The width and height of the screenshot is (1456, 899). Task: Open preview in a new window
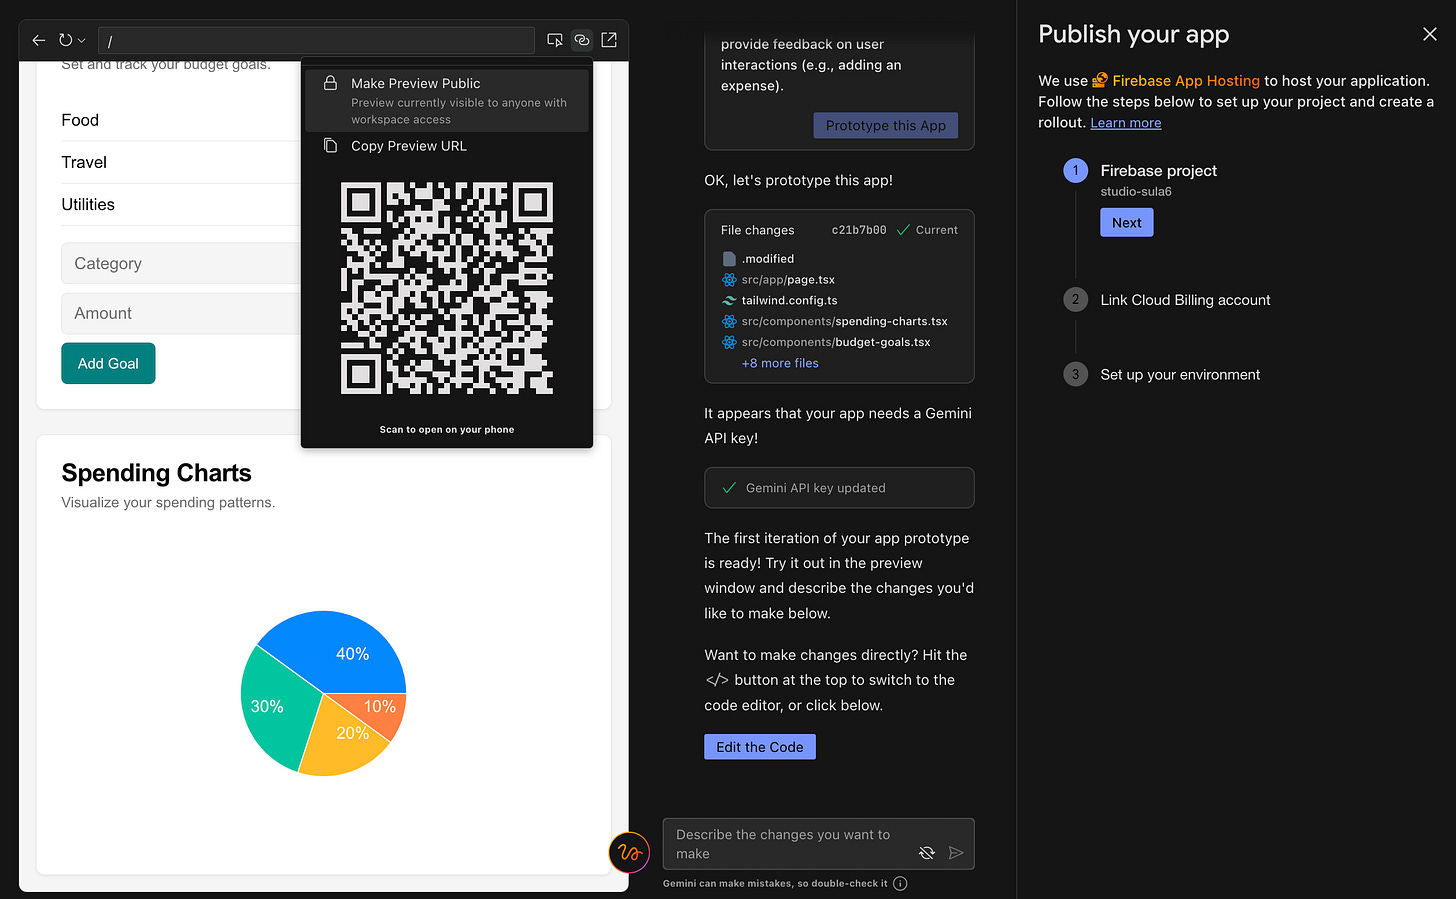tap(609, 40)
